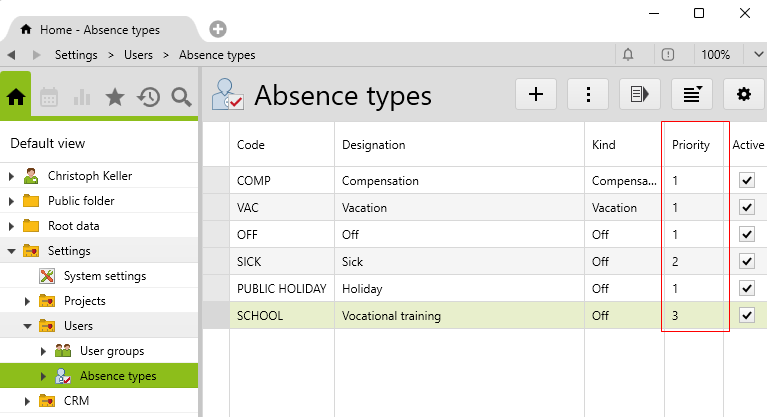Click Users in the breadcrumb path

pos(138,55)
